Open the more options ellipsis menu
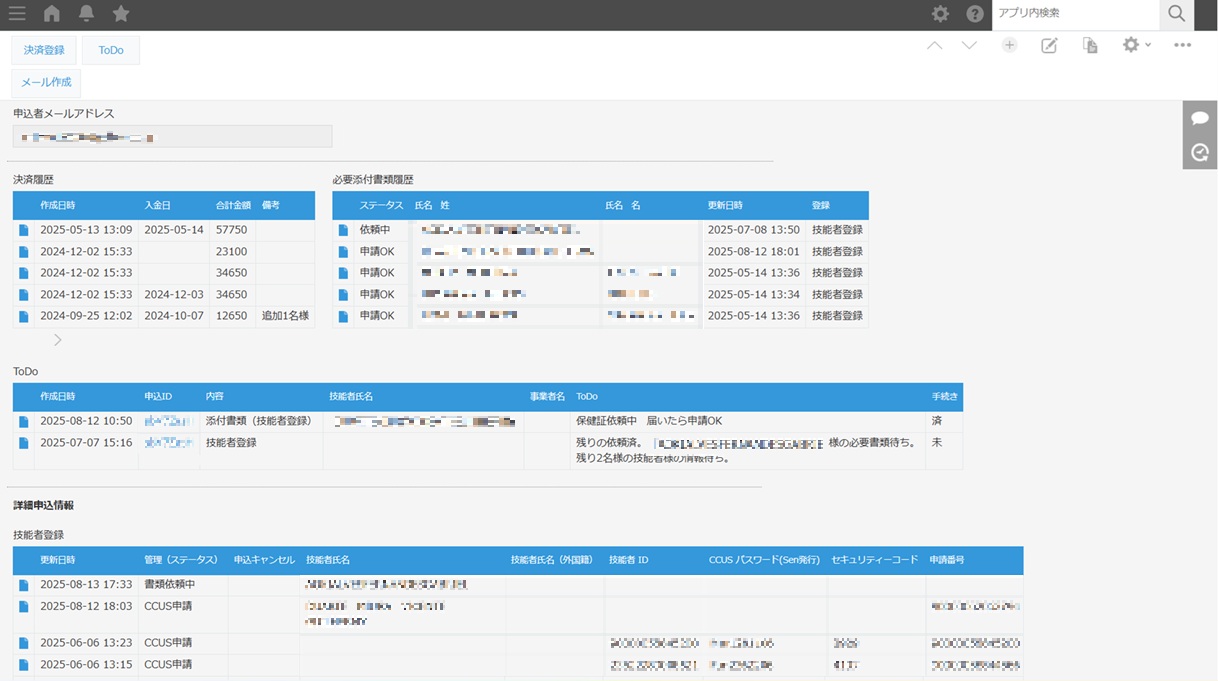 pyautogui.click(x=1182, y=46)
